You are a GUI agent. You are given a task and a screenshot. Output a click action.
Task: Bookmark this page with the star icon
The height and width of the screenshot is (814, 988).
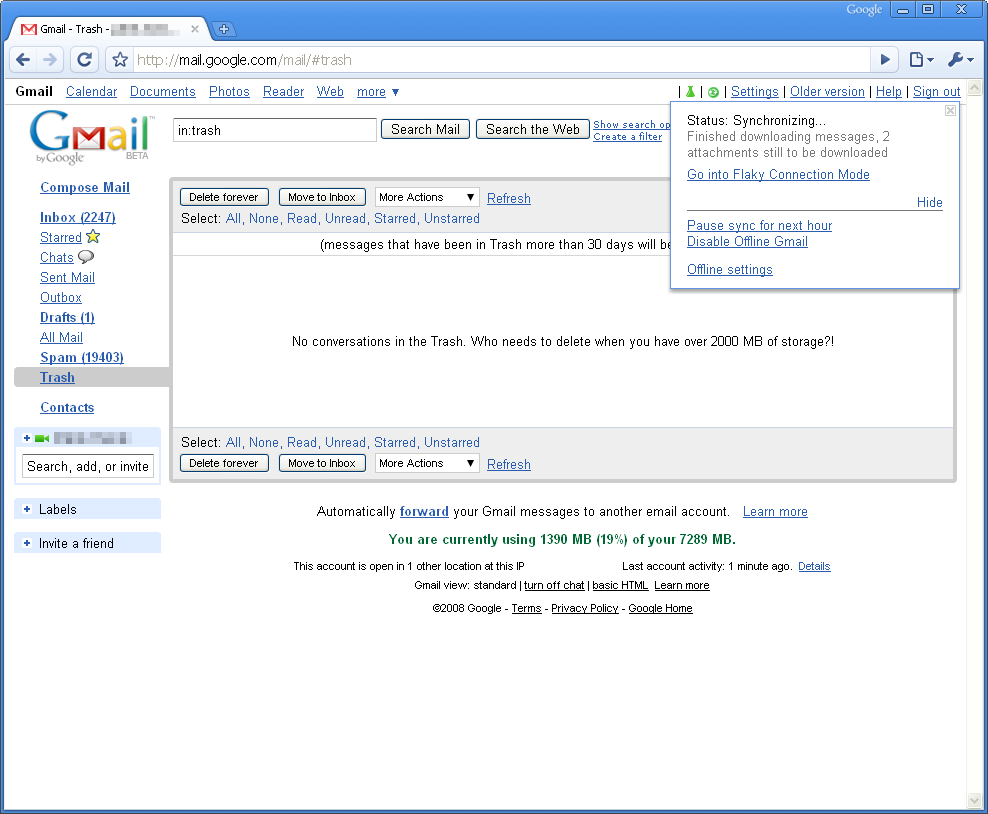click(120, 60)
